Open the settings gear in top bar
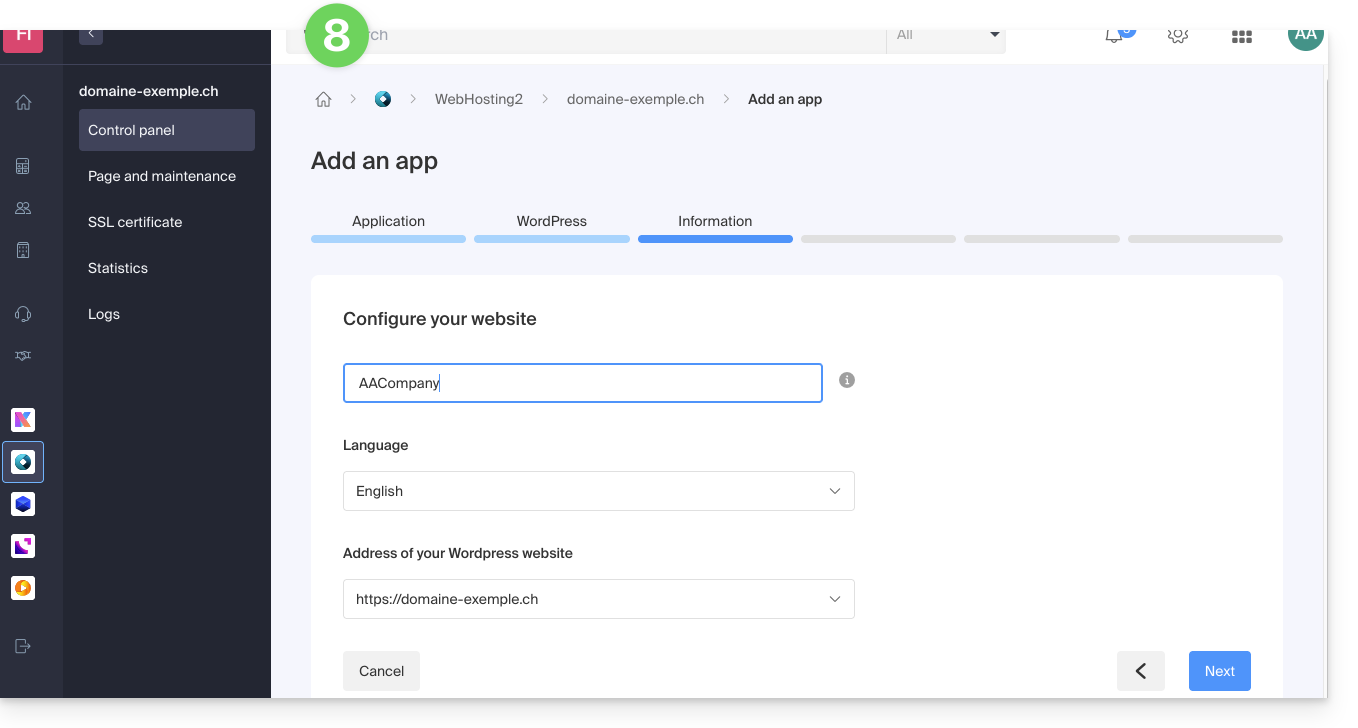Screen dimensions: 1358x728 click(x=1178, y=36)
